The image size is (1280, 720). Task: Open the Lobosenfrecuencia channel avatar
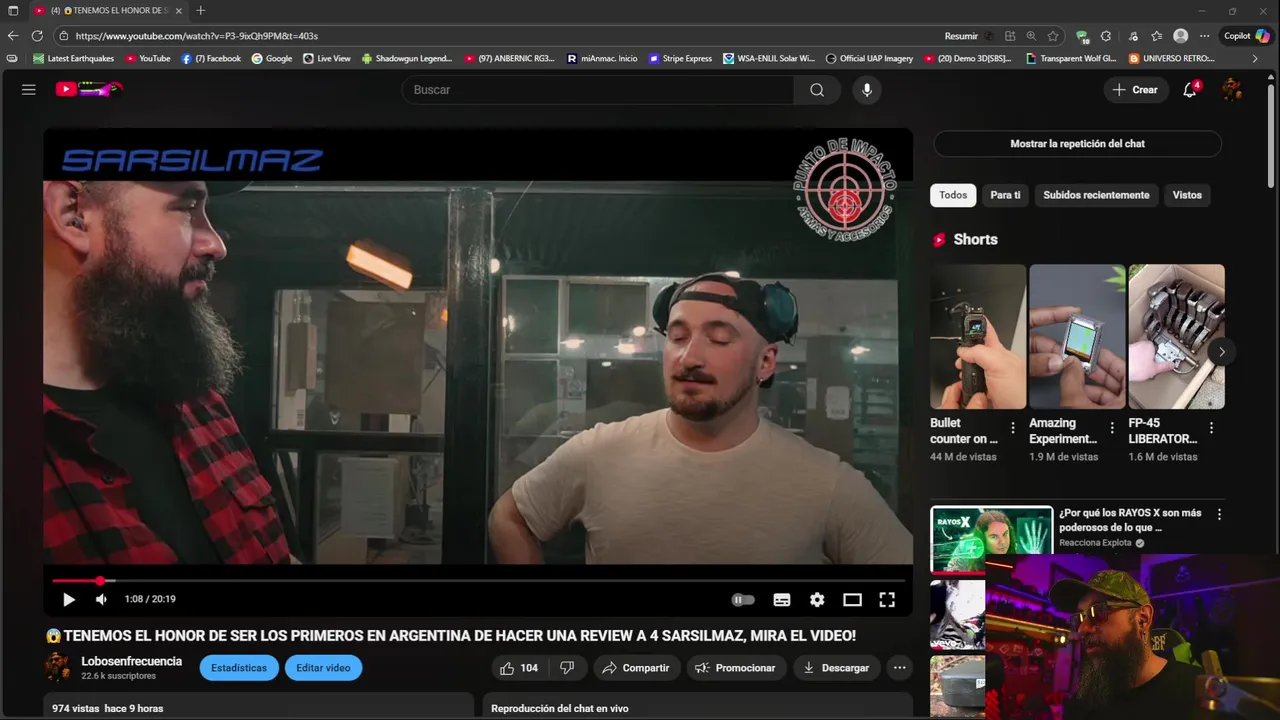[59, 668]
